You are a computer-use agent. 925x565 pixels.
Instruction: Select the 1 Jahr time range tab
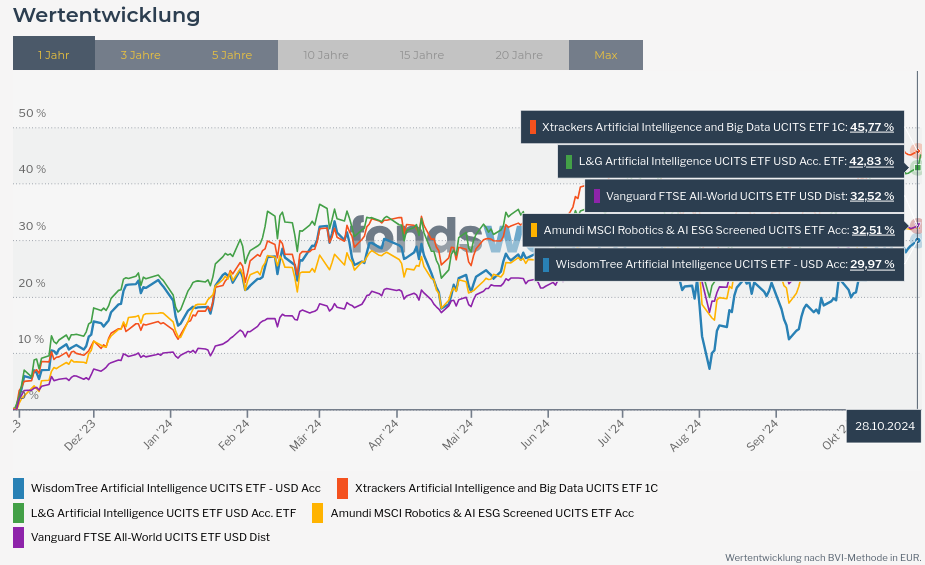[54, 54]
